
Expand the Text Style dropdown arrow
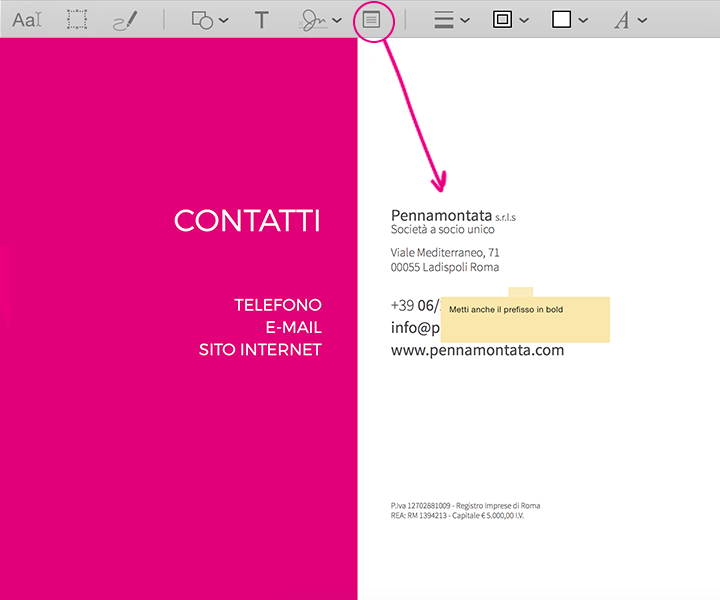pos(642,20)
